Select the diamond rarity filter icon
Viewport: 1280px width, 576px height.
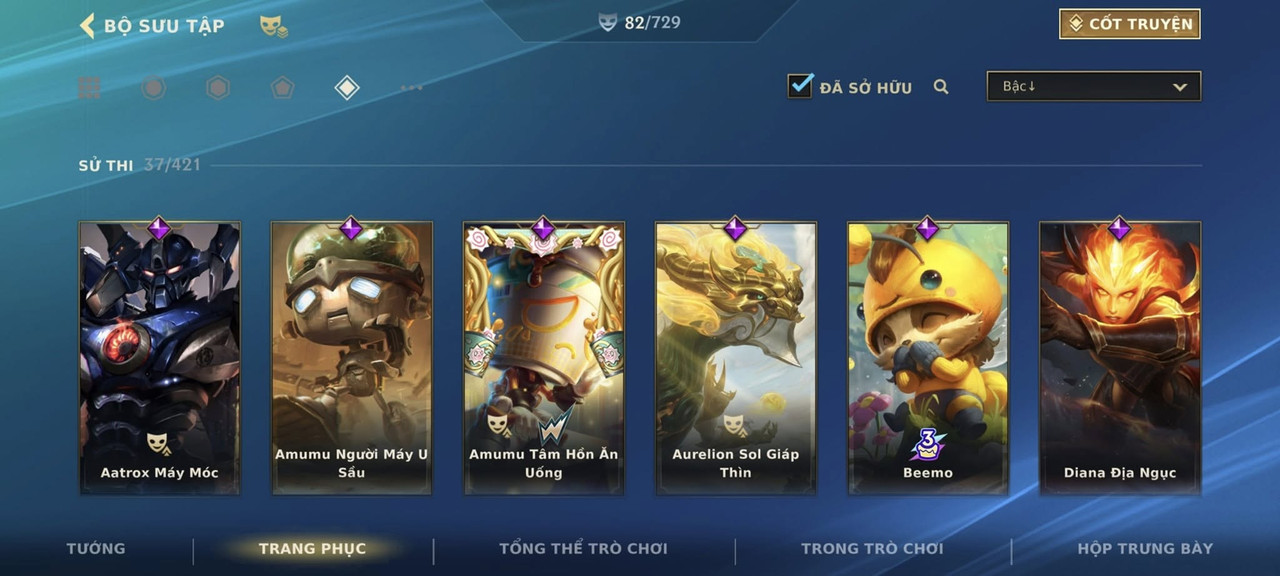pyautogui.click(x=347, y=88)
